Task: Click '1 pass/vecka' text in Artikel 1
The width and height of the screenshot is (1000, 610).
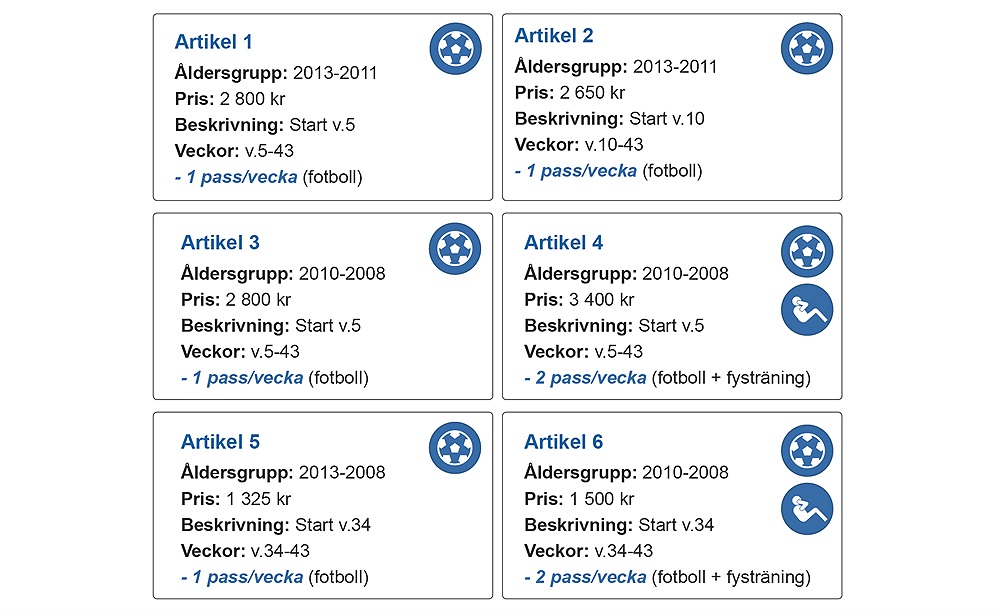Action: tap(242, 177)
